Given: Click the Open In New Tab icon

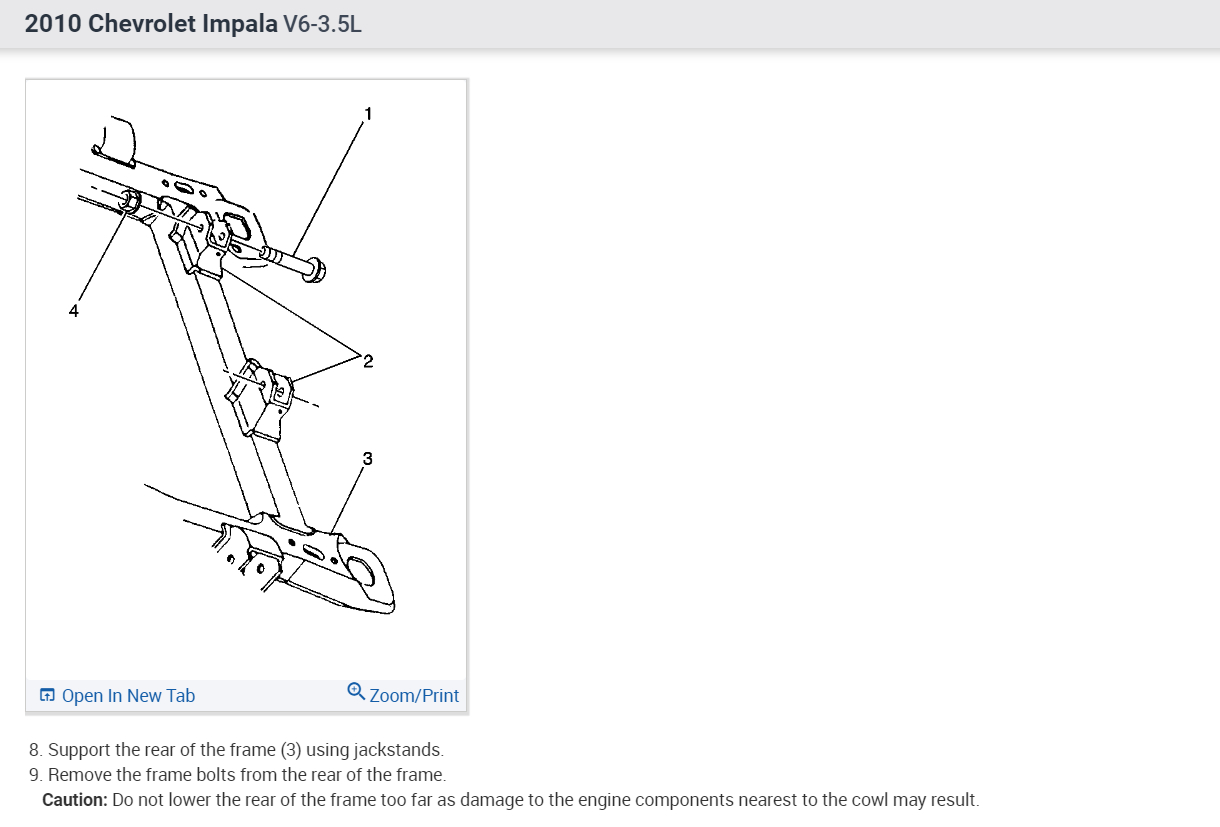Looking at the screenshot, I should [46, 695].
